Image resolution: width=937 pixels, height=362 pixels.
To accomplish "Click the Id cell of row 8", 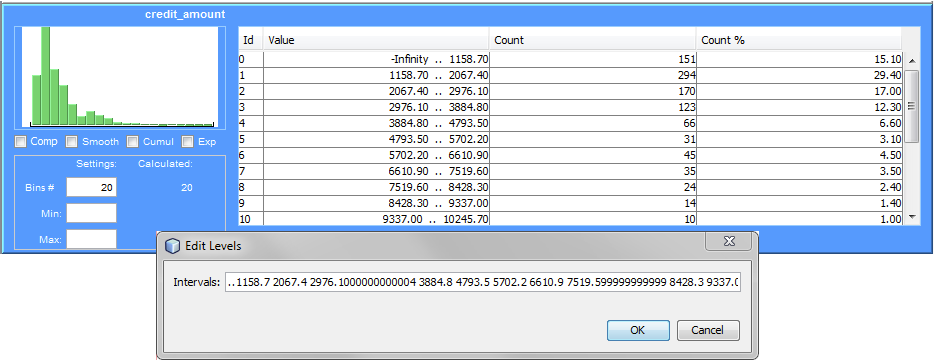I will pos(250,187).
